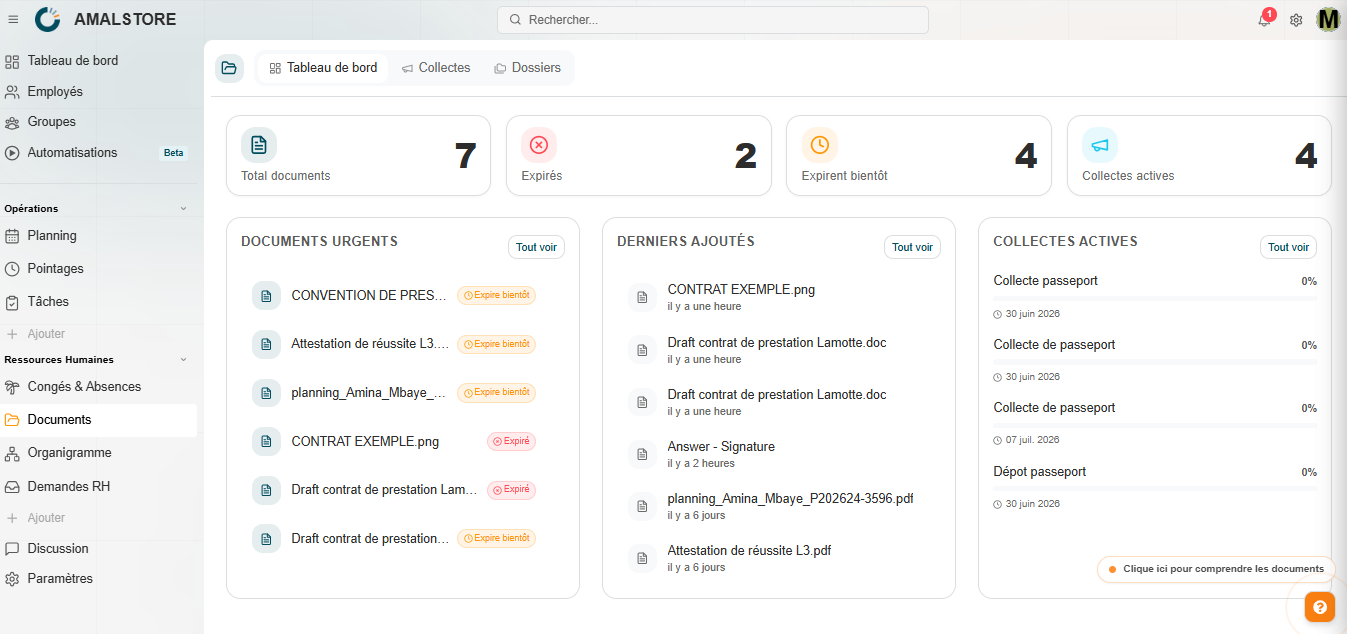This screenshot has height=634, width=1347.
Task: Click the open folder icon beside tabs
Action: pyautogui.click(x=229, y=68)
